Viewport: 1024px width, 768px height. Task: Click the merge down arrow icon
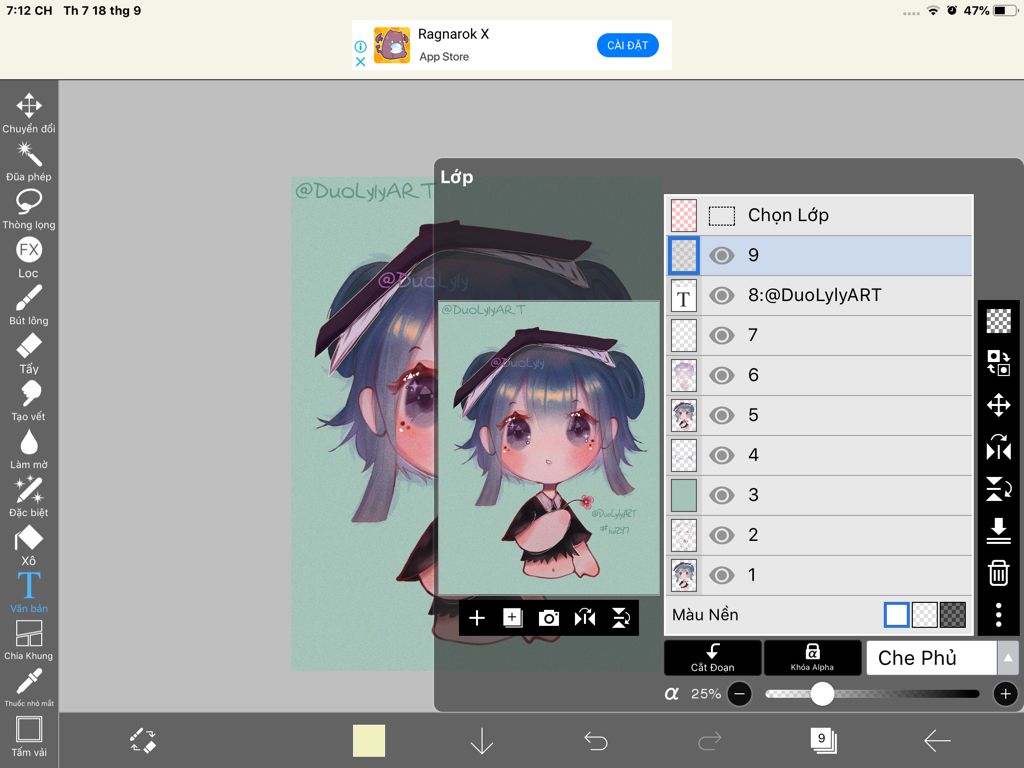coord(999,531)
